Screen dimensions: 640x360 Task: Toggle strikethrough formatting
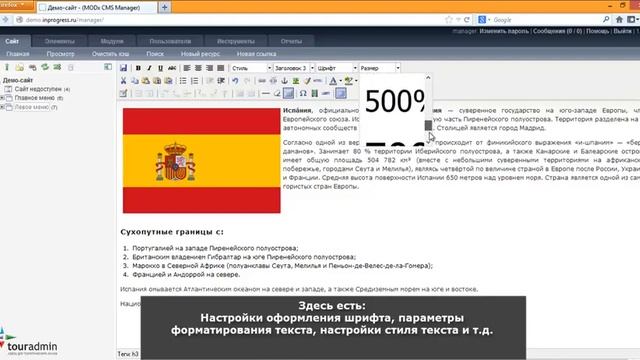click(172, 68)
